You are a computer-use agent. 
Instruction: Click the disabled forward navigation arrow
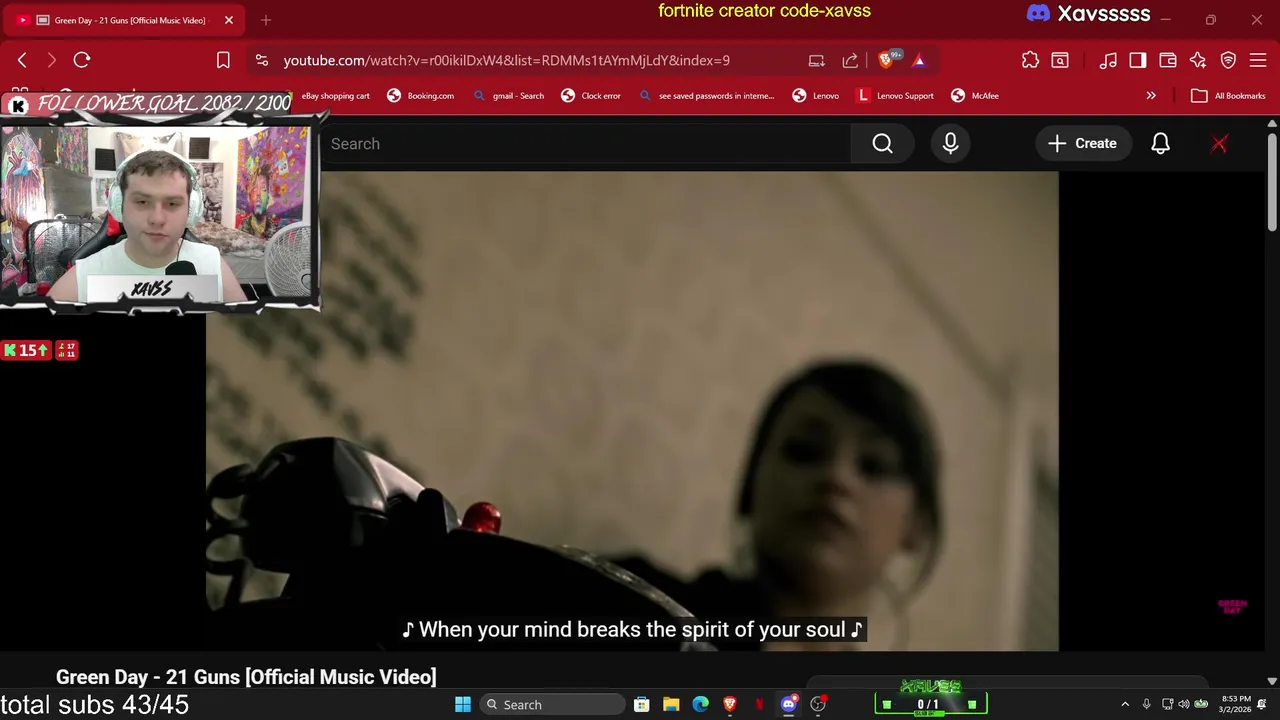point(52,60)
